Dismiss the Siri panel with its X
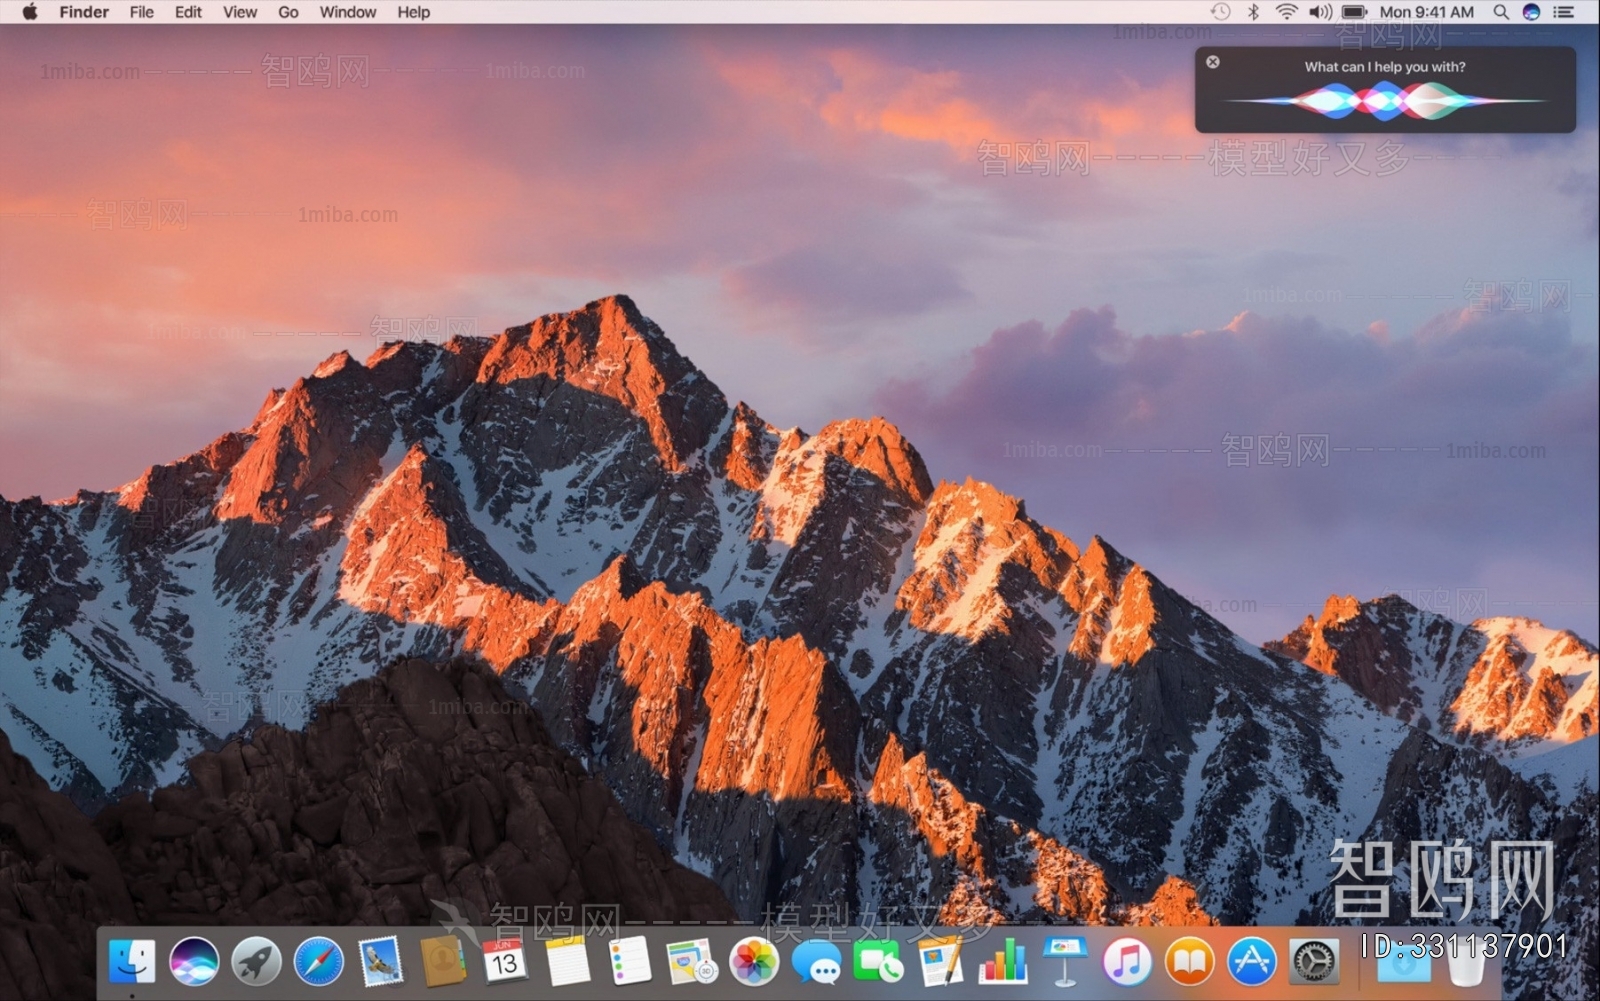 click(1213, 62)
